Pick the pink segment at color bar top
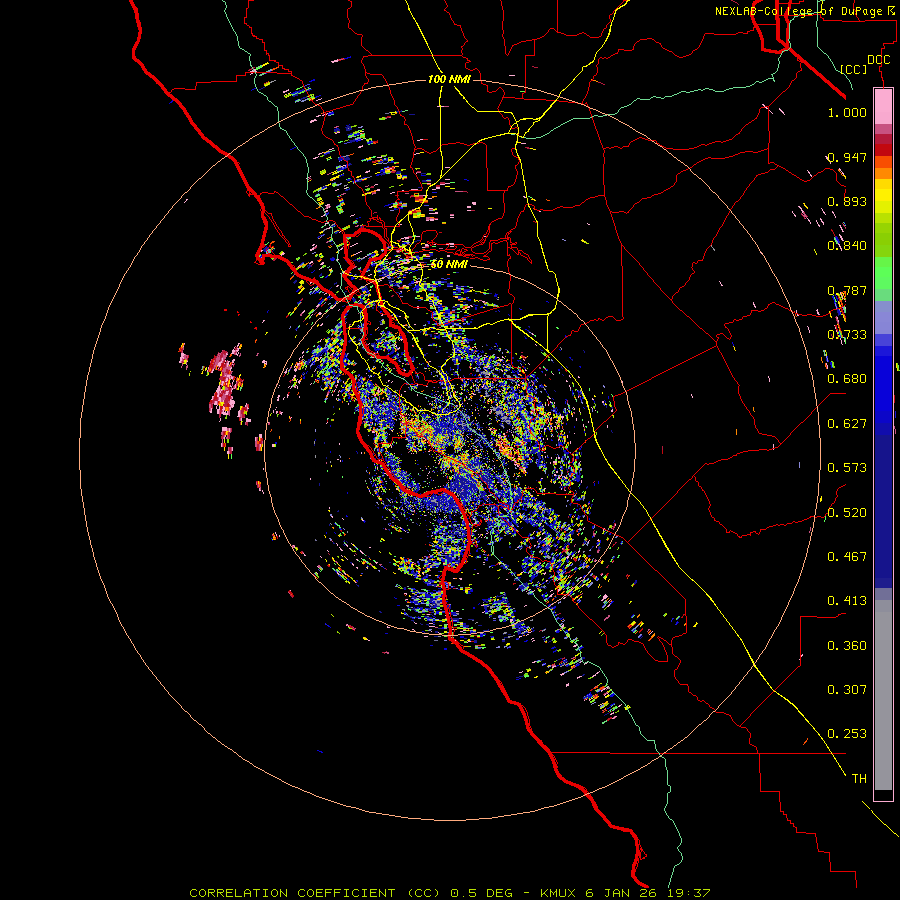 pyautogui.click(x=883, y=107)
